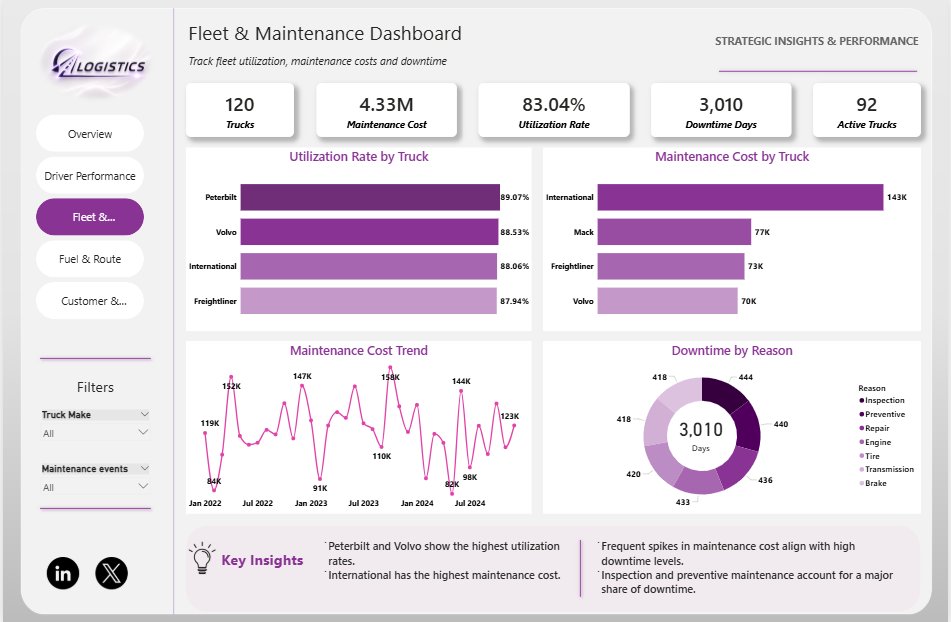Click the Key Insights lightbulb icon
This screenshot has width=951, height=622.
click(202, 558)
